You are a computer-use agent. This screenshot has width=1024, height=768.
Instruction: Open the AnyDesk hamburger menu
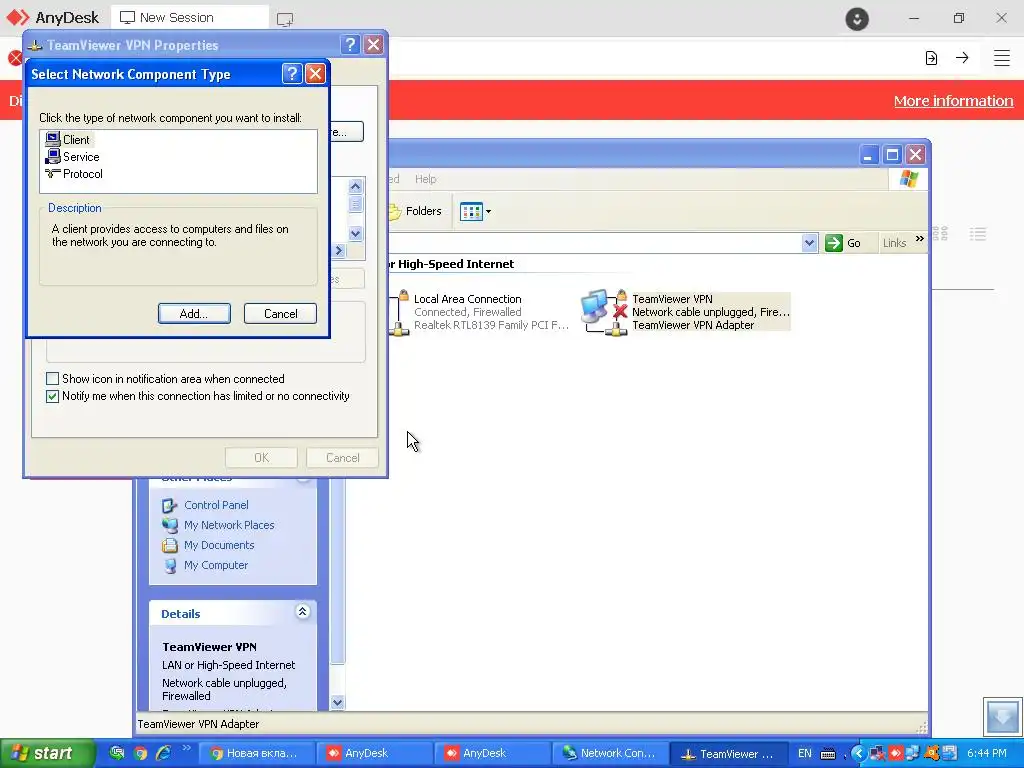tap(1002, 58)
